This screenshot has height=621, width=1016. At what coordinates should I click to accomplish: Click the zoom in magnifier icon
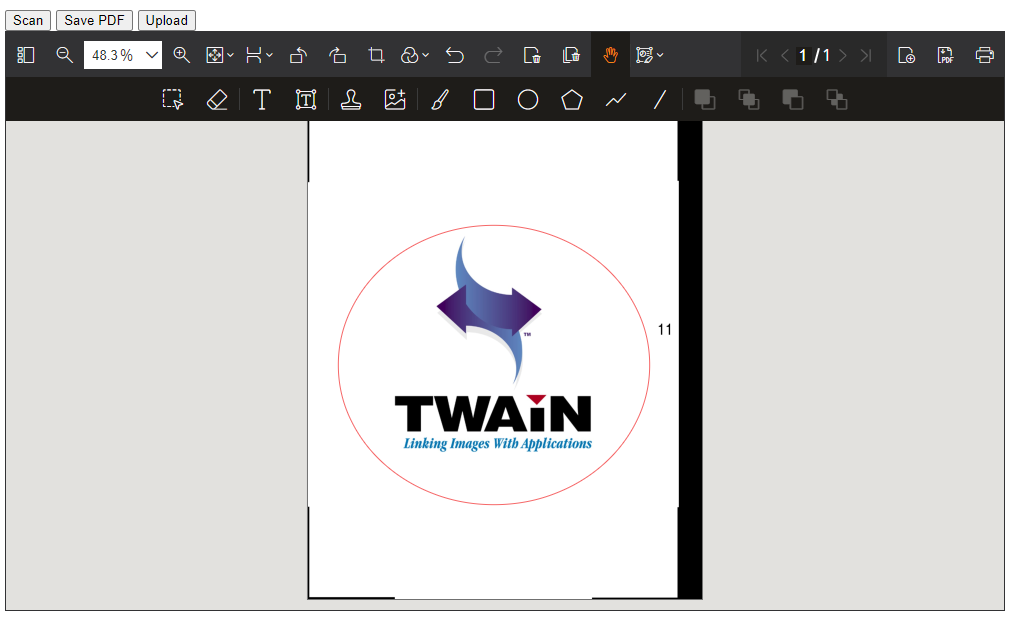click(x=182, y=55)
